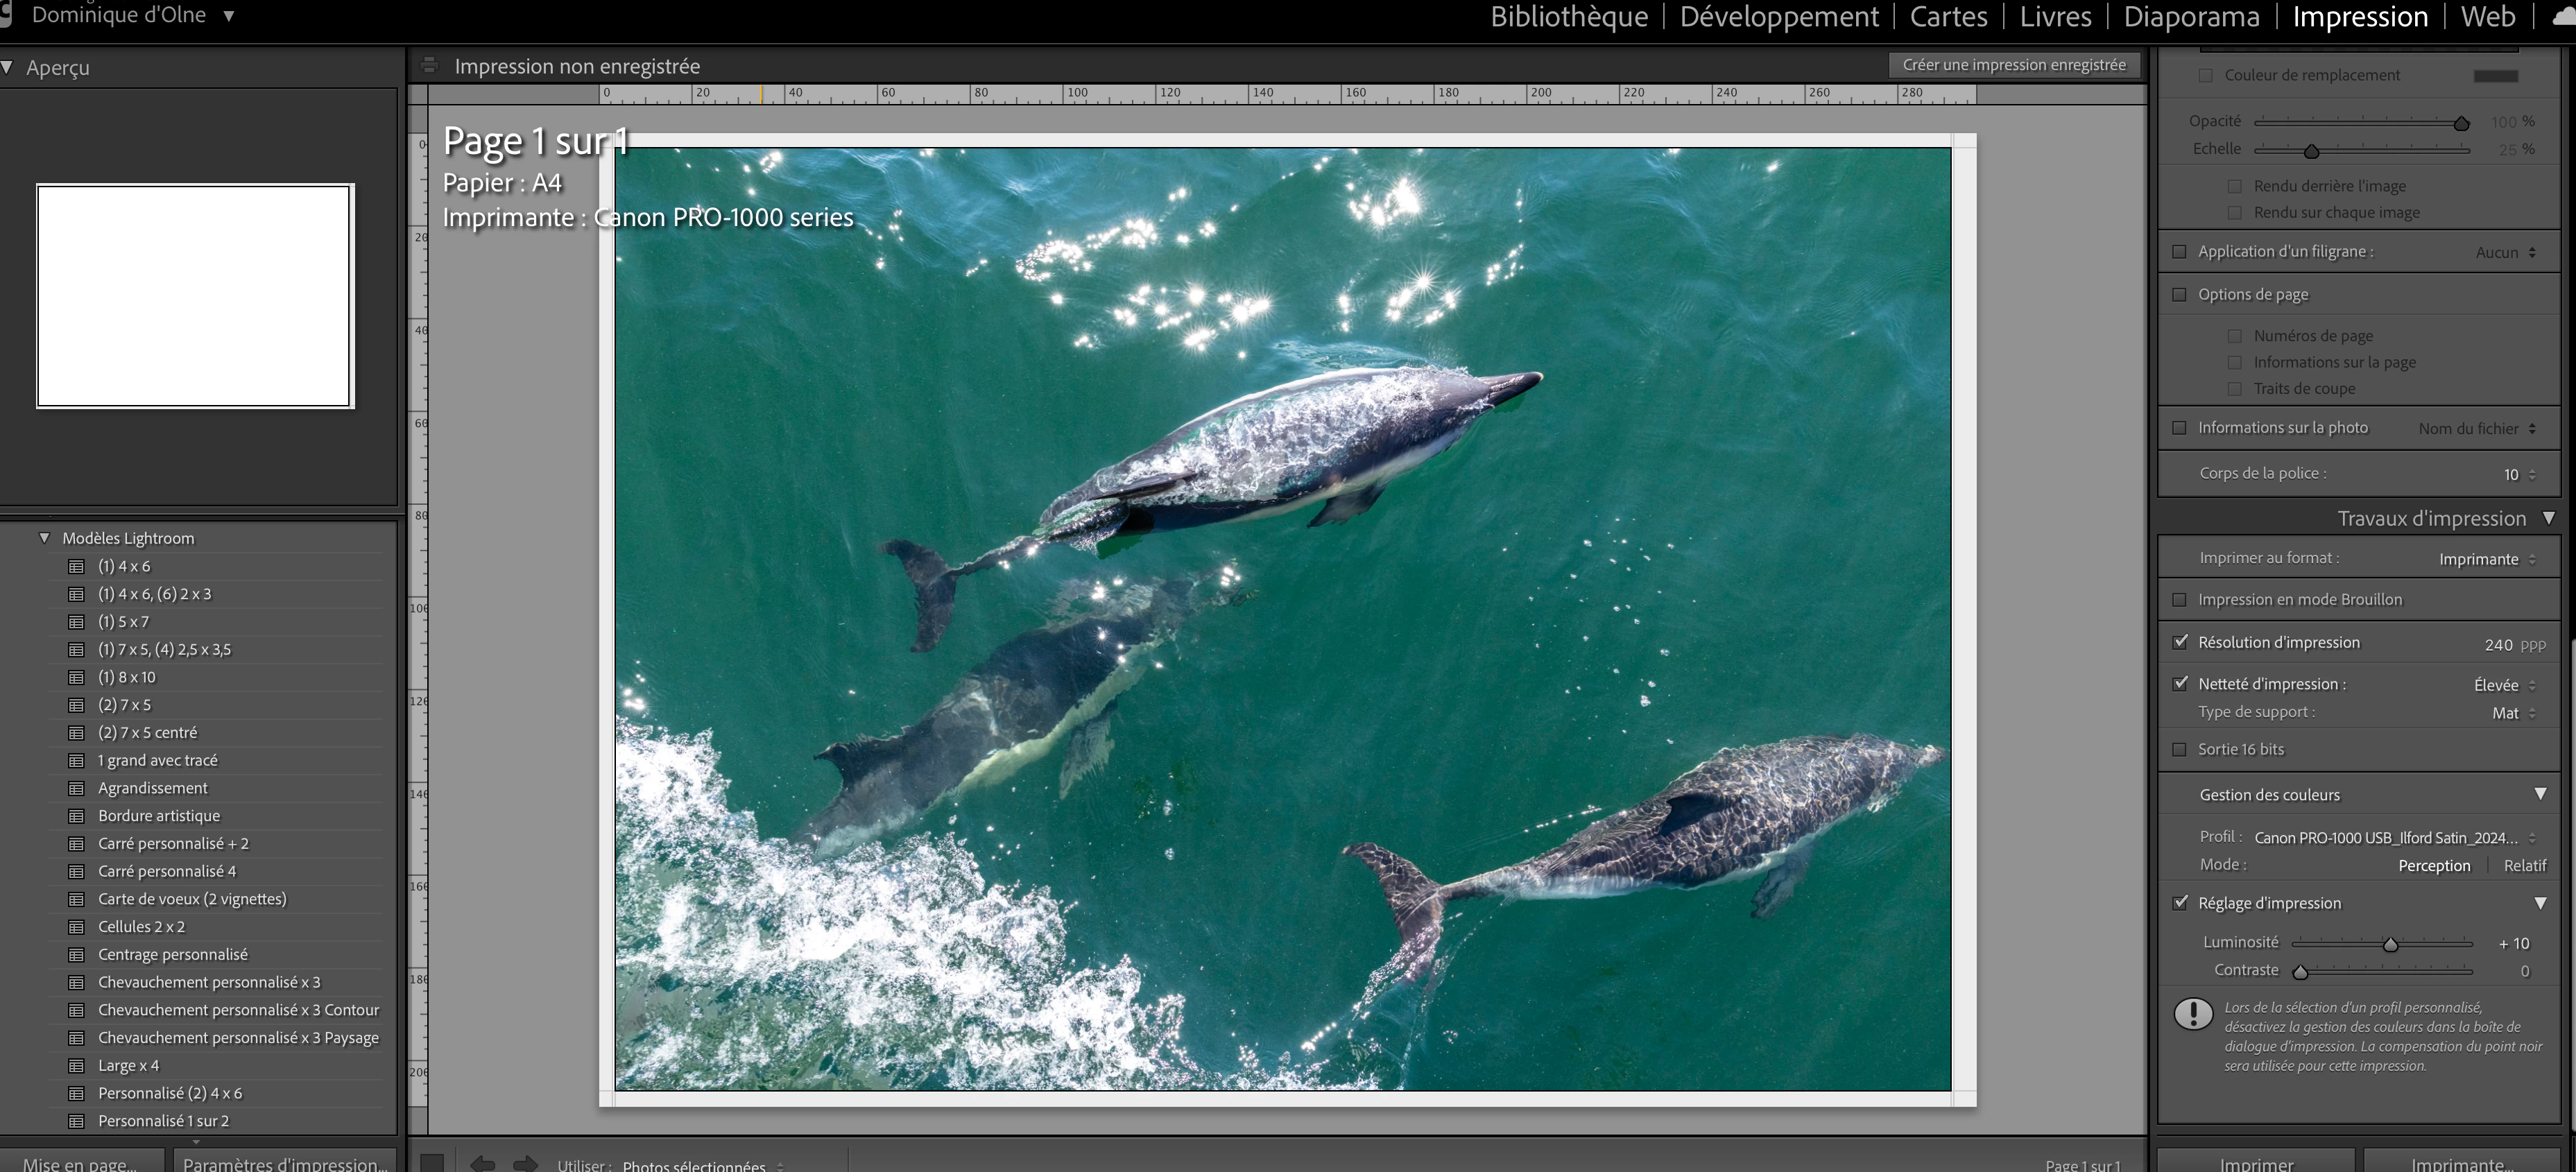2576x1172 pixels.
Task: Enable Impression en mode Brouillon checkbox
Action: (2180, 600)
